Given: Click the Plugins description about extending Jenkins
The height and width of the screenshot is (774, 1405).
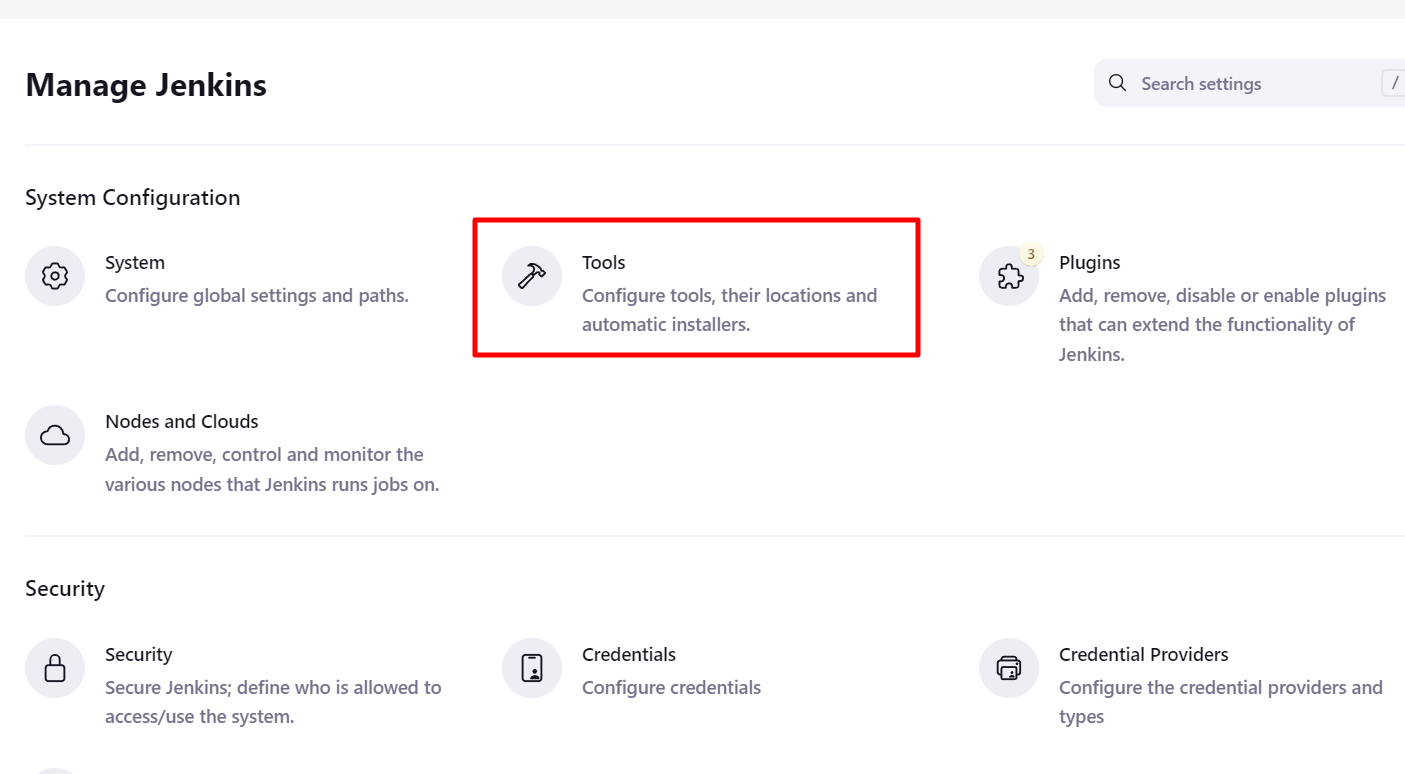Looking at the screenshot, I should pos(1223,325).
